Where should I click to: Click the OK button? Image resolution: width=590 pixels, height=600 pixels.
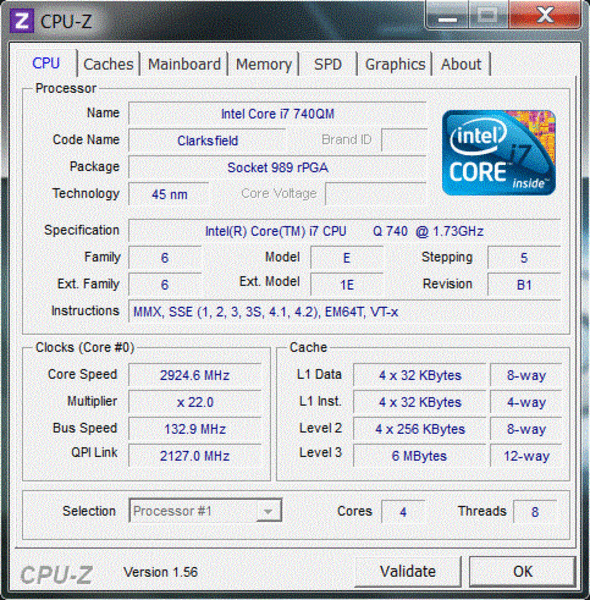(x=523, y=571)
